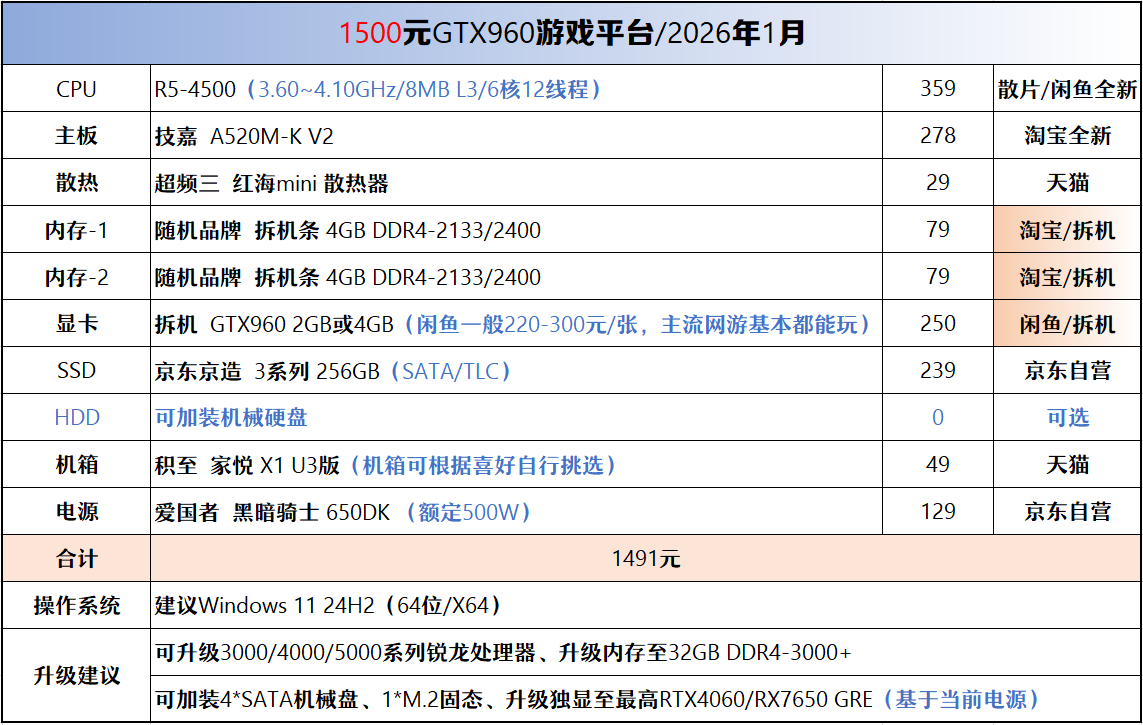Image resolution: width=1143 pixels, height=725 pixels.
Task: Click the HDD price 0
Action: (937, 417)
